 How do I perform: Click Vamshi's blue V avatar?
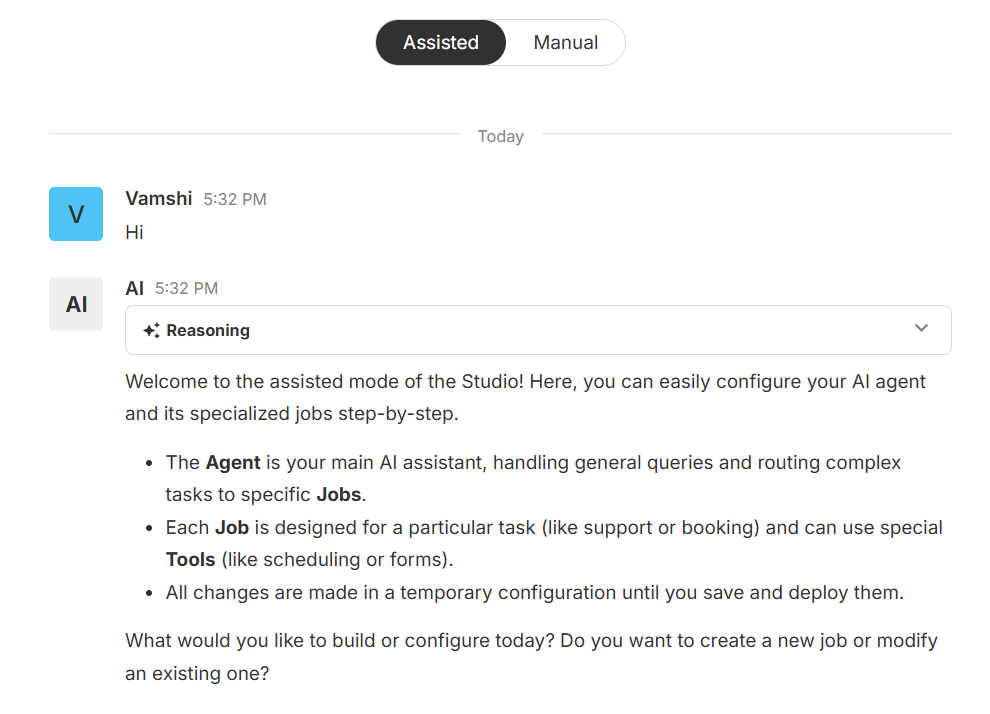point(76,214)
